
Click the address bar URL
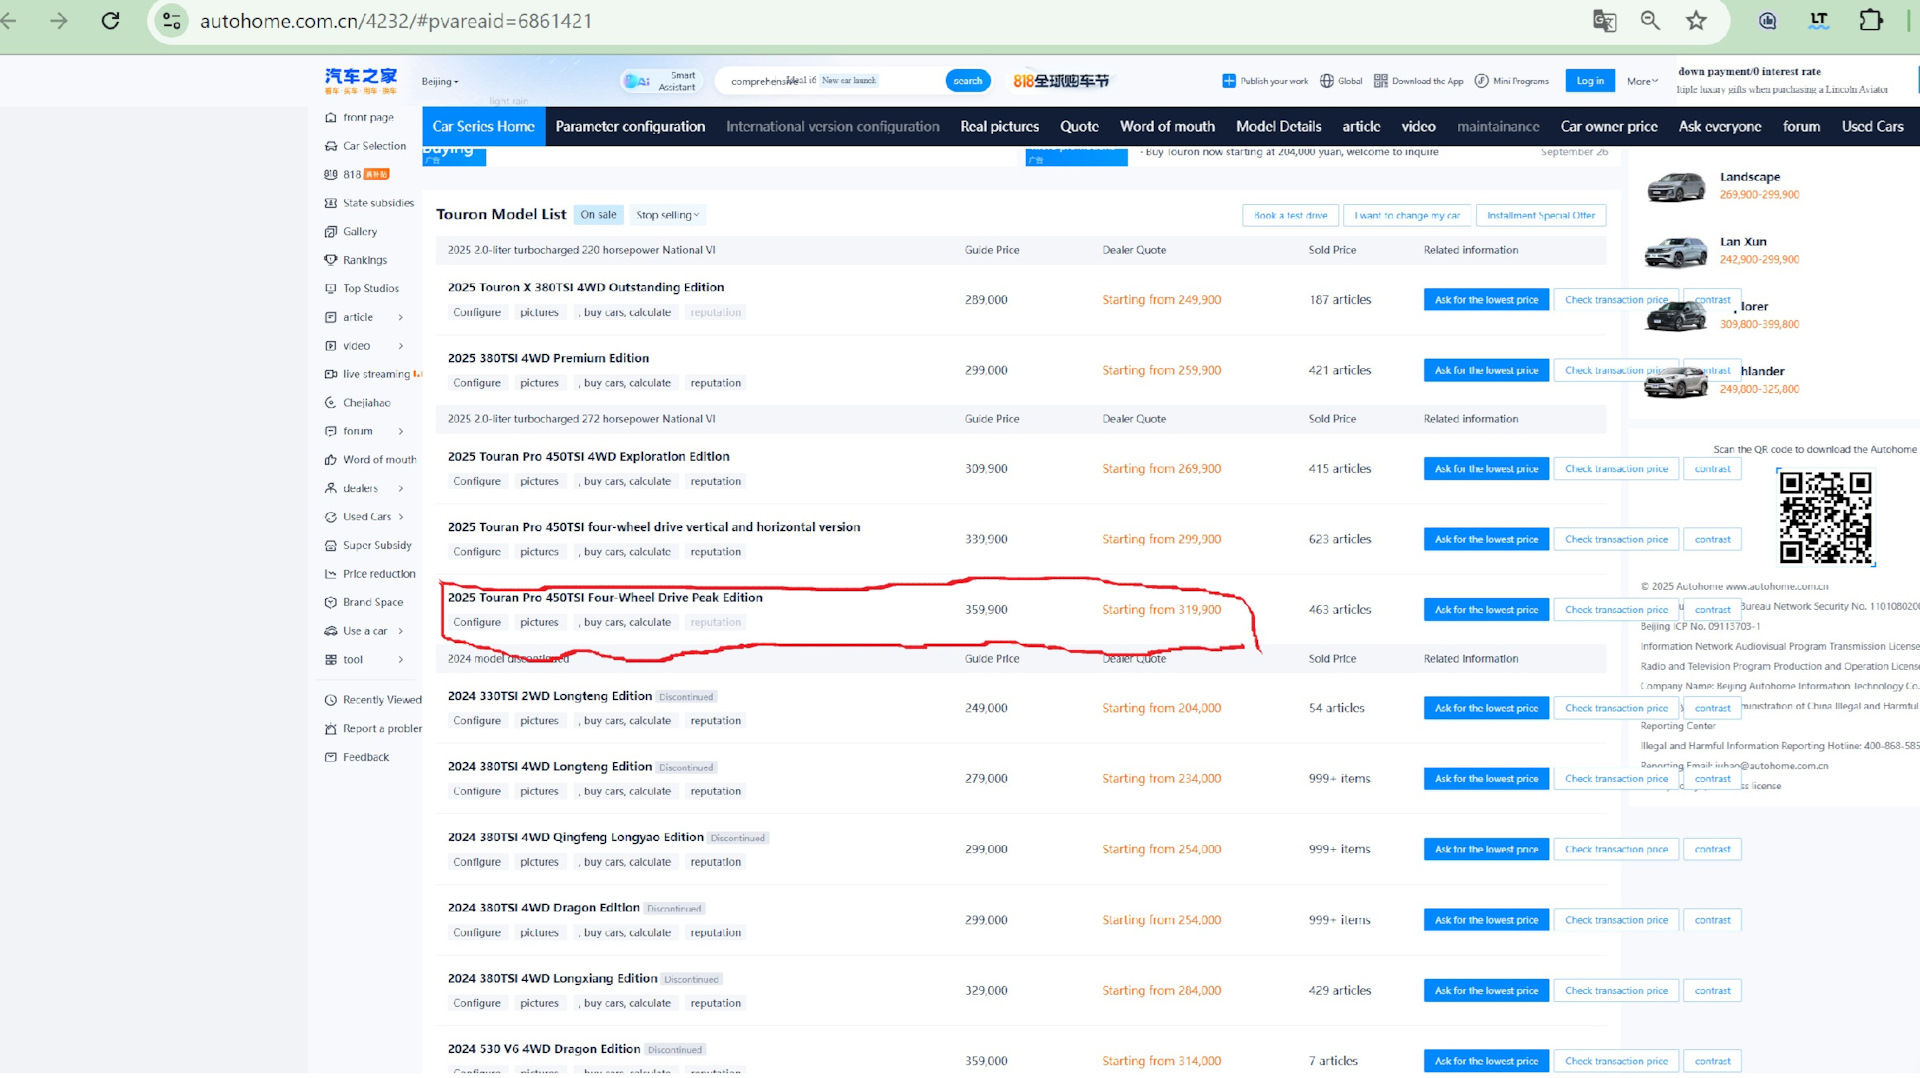pos(396,21)
